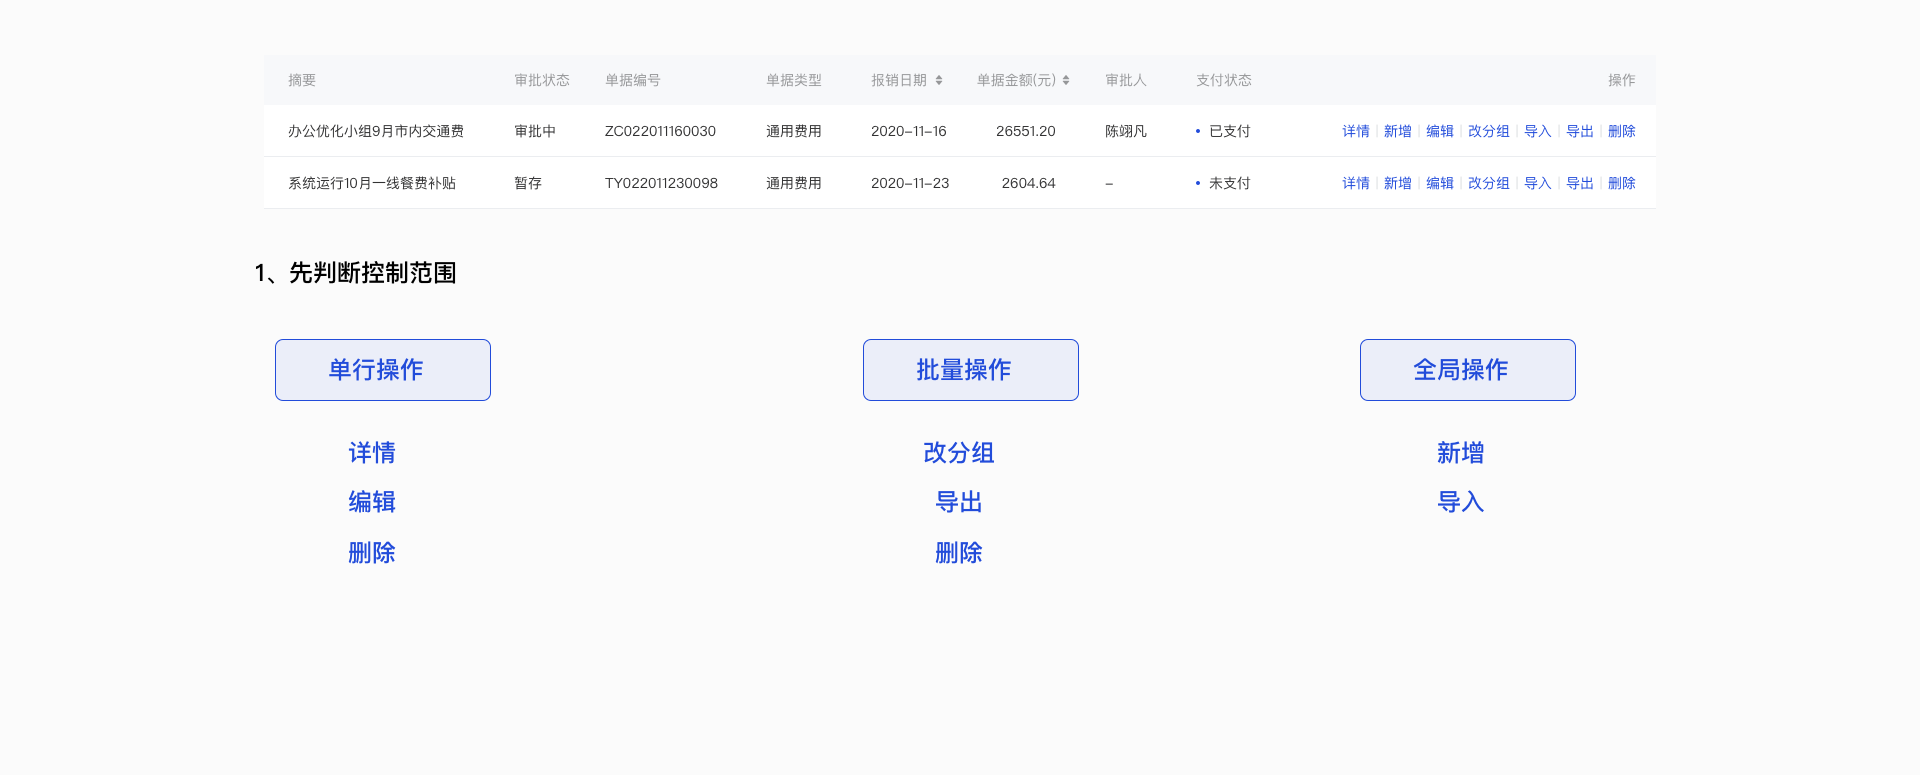Select 导入 under 全局操作

point(1461,502)
